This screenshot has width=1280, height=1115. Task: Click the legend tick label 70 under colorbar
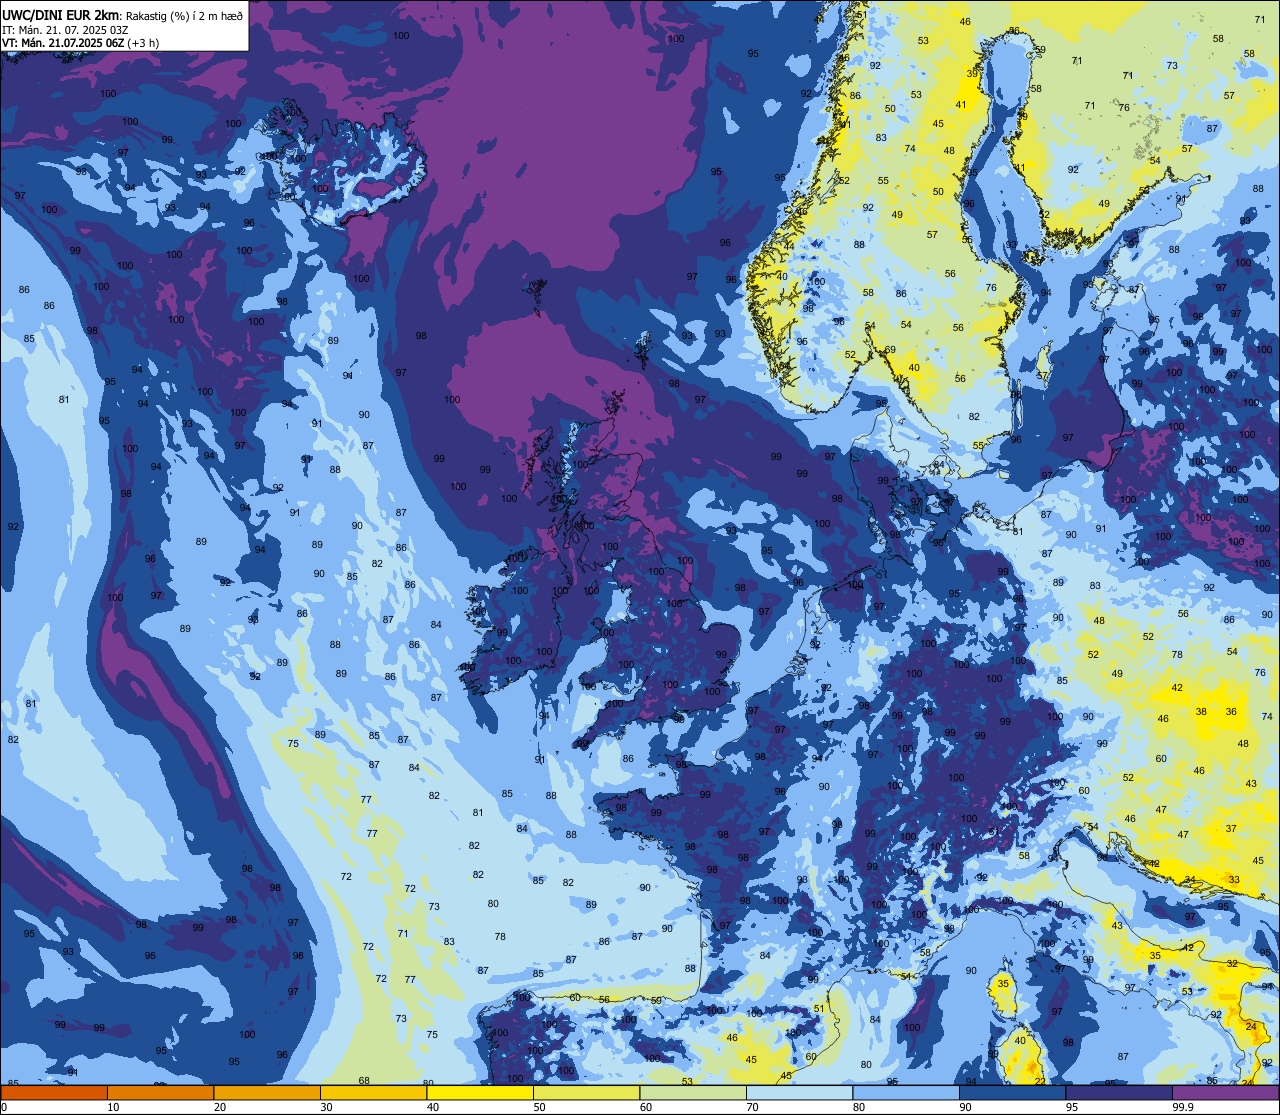(x=752, y=1107)
